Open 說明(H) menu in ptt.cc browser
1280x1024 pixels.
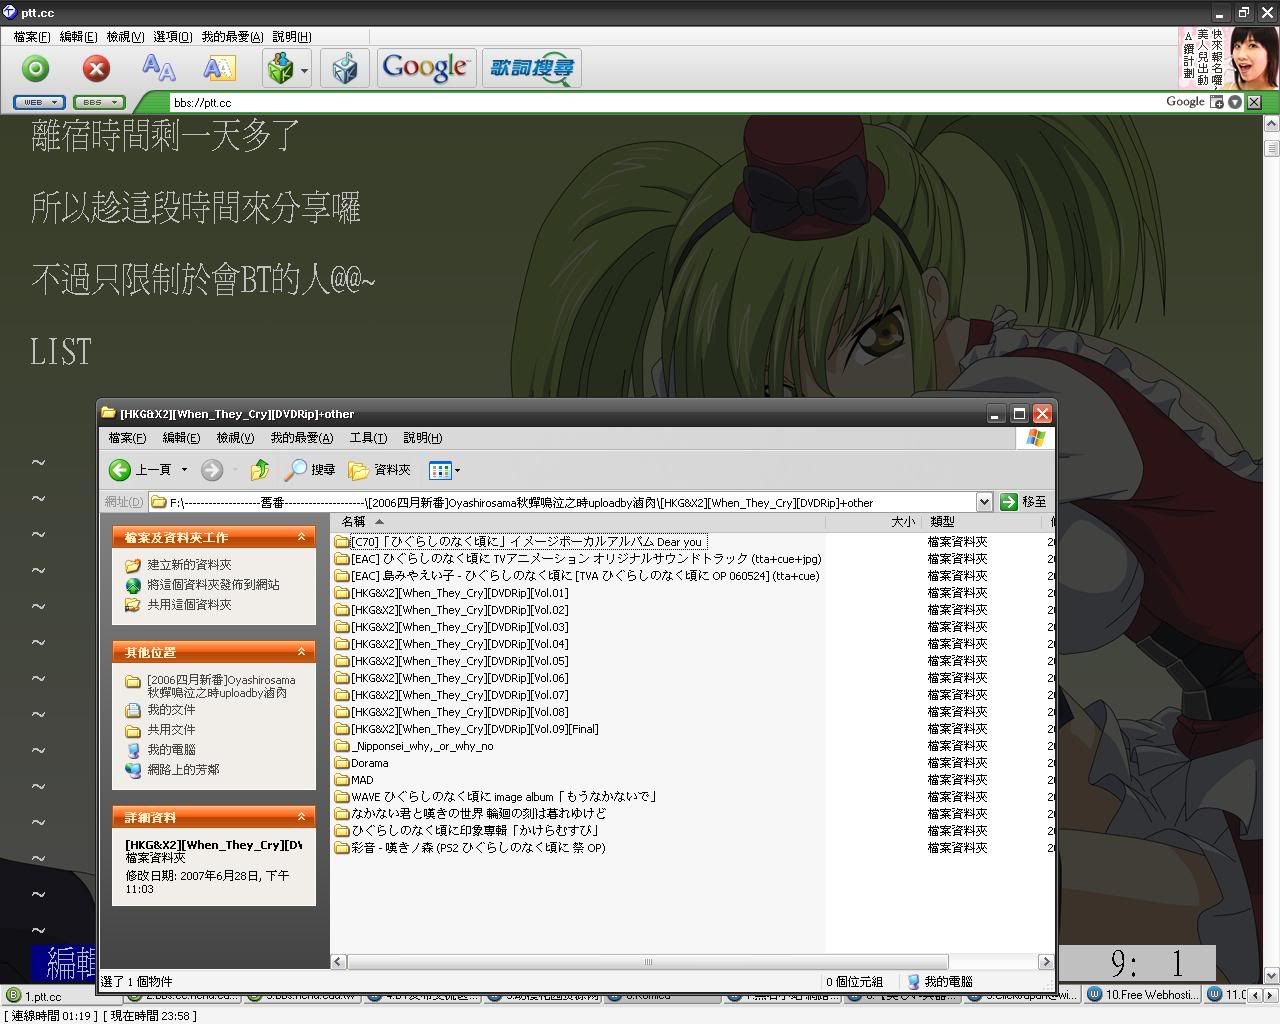291,36
